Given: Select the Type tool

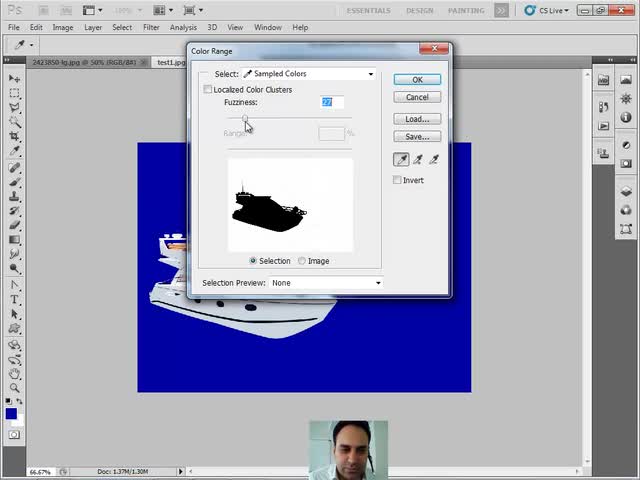Looking at the screenshot, I should coord(14,300).
